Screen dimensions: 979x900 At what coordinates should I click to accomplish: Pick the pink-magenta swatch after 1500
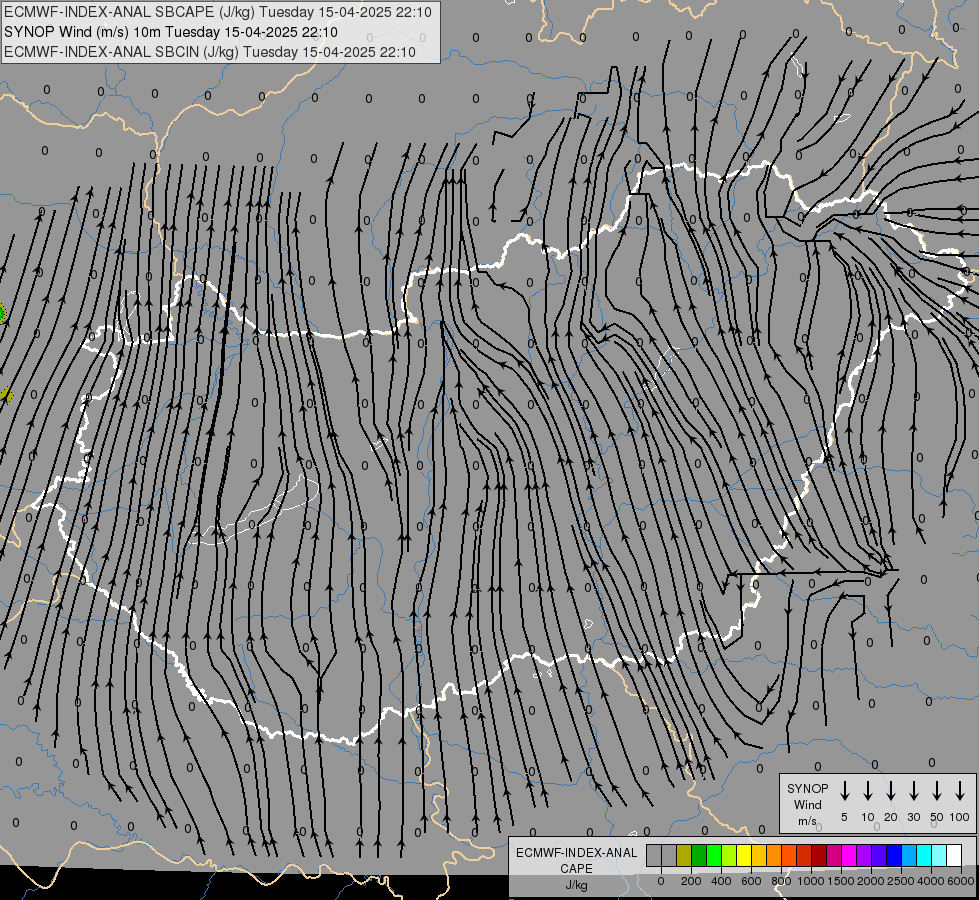(834, 855)
